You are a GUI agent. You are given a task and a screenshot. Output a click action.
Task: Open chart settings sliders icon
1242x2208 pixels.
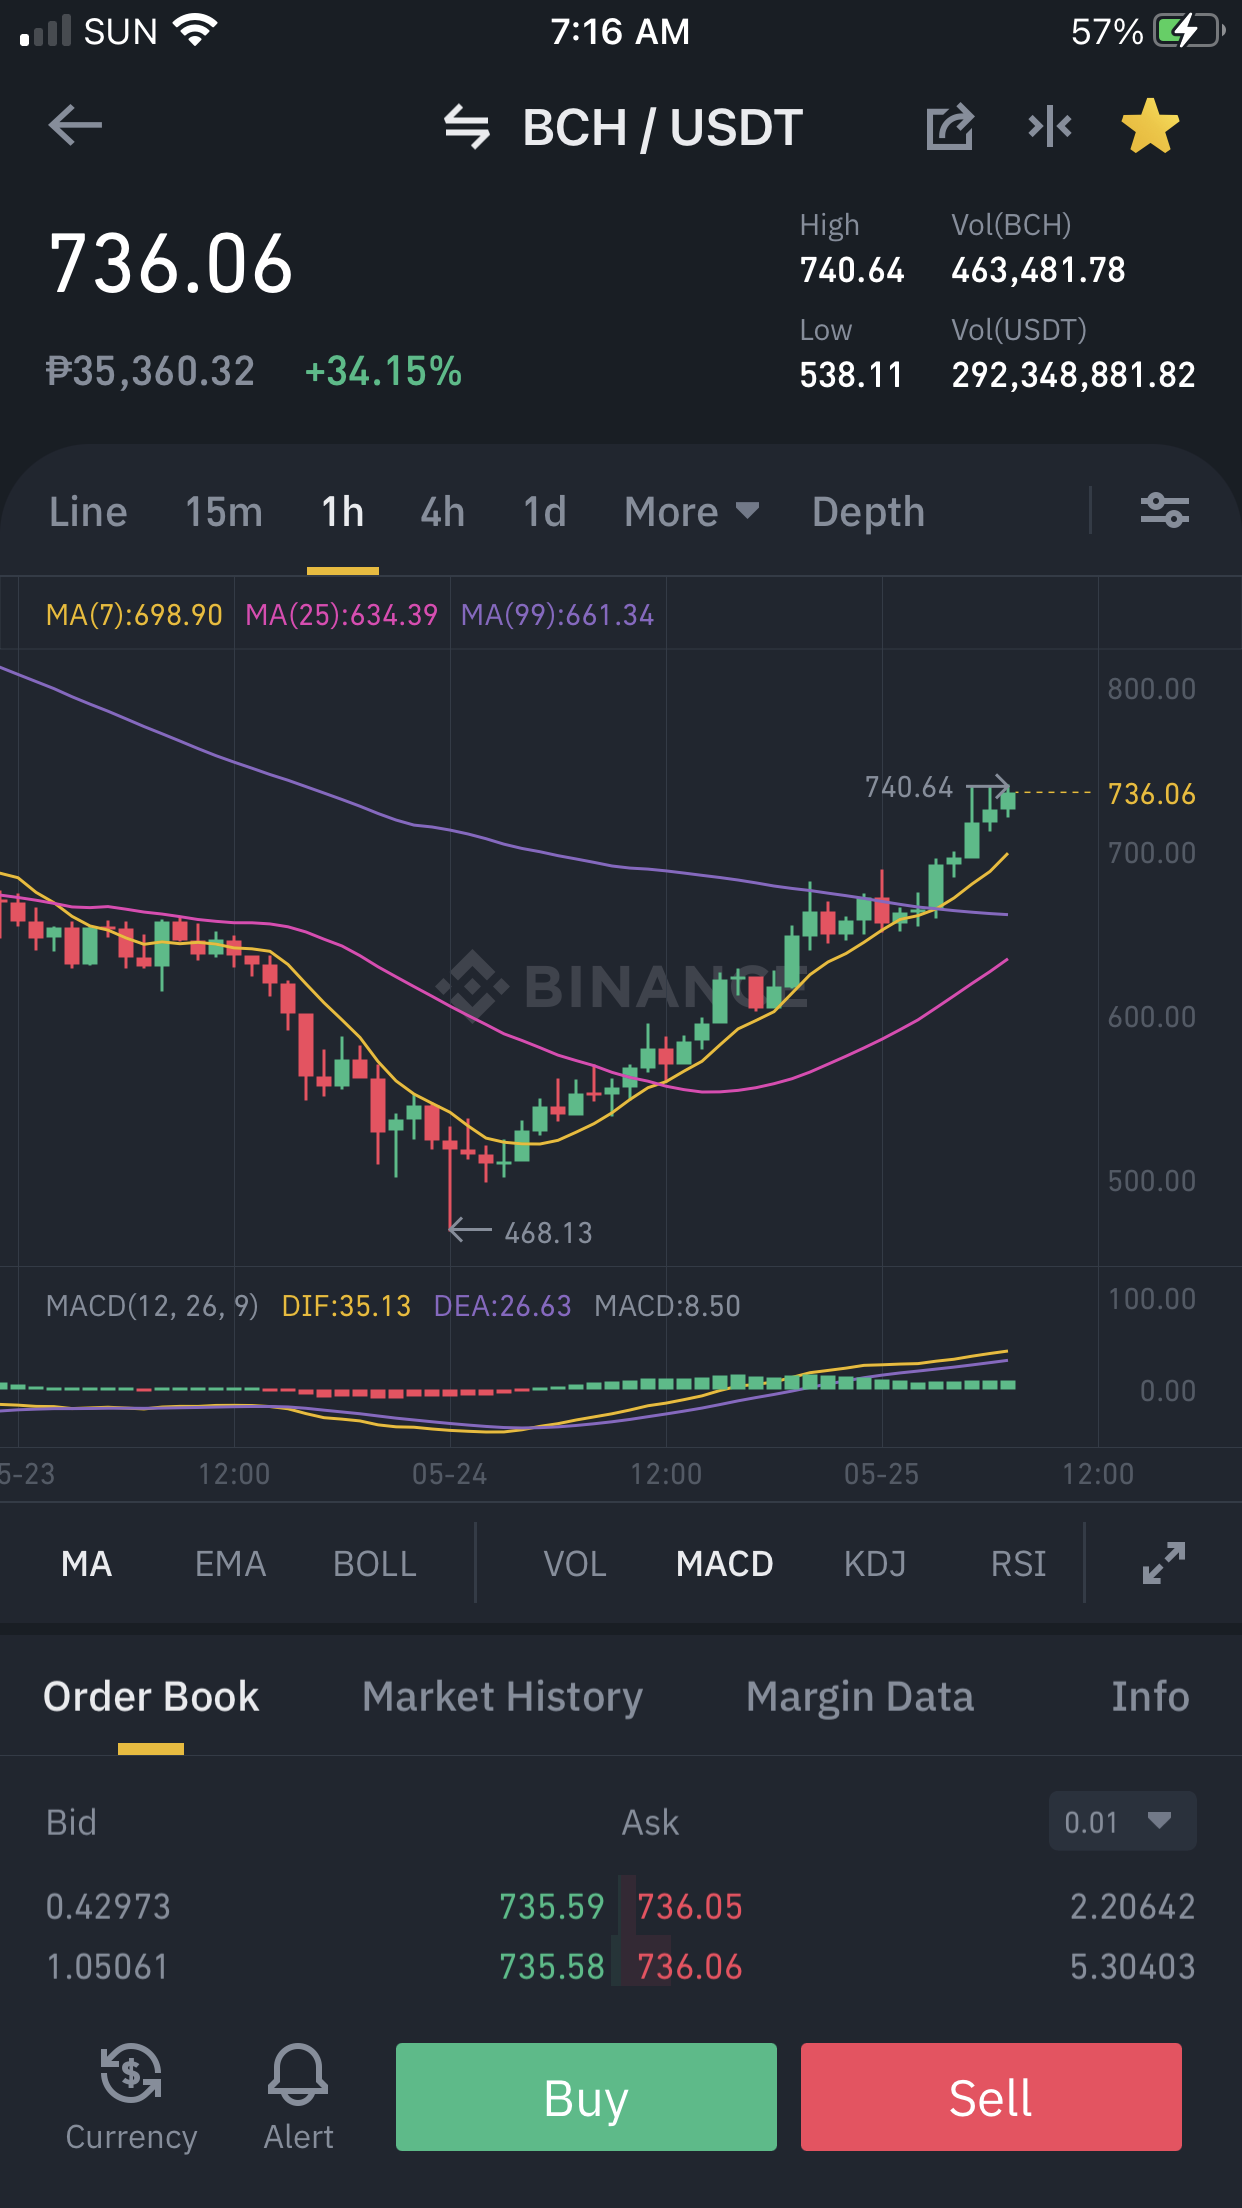(1165, 511)
